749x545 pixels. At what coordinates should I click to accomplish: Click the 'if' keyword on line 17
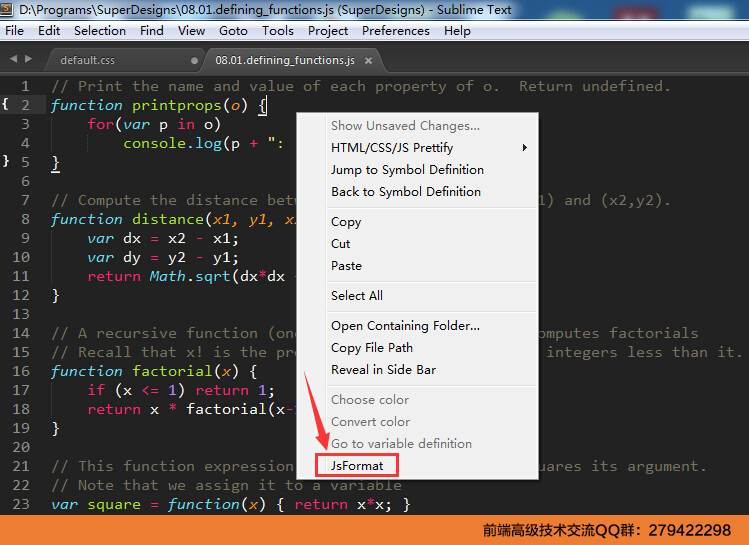[96, 390]
